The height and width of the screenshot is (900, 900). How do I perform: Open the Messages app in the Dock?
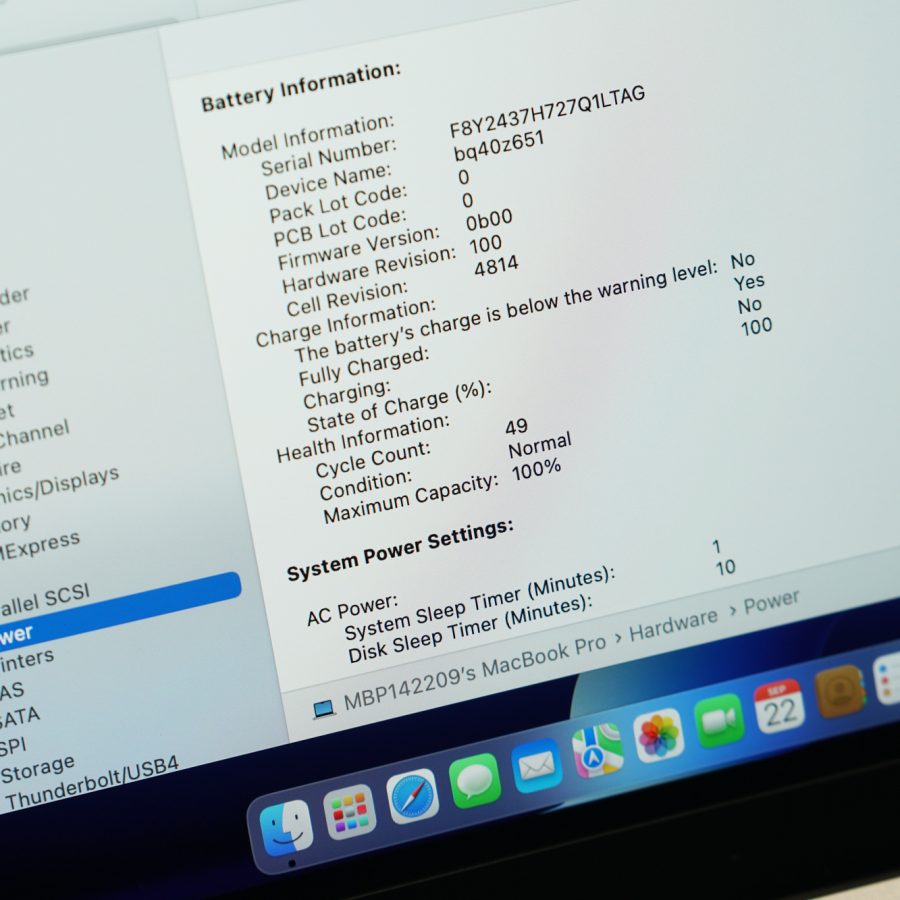pyautogui.click(x=475, y=781)
